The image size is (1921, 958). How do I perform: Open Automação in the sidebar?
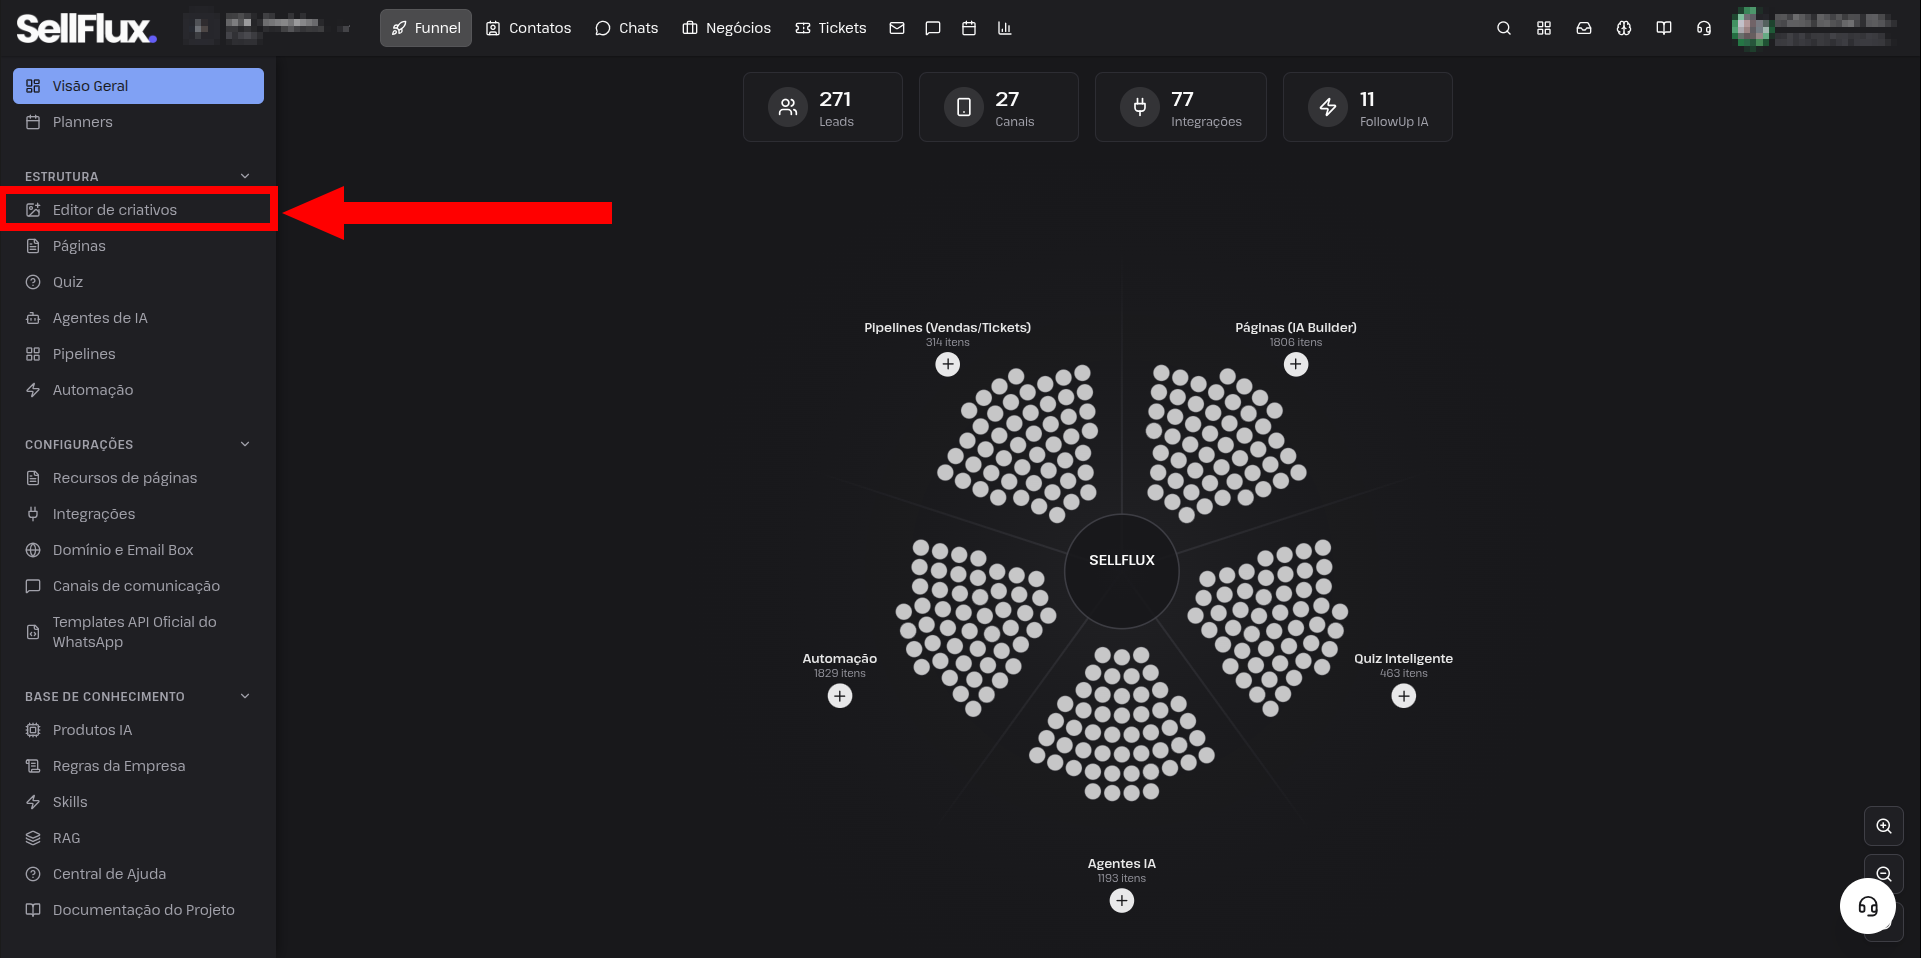[138, 390]
